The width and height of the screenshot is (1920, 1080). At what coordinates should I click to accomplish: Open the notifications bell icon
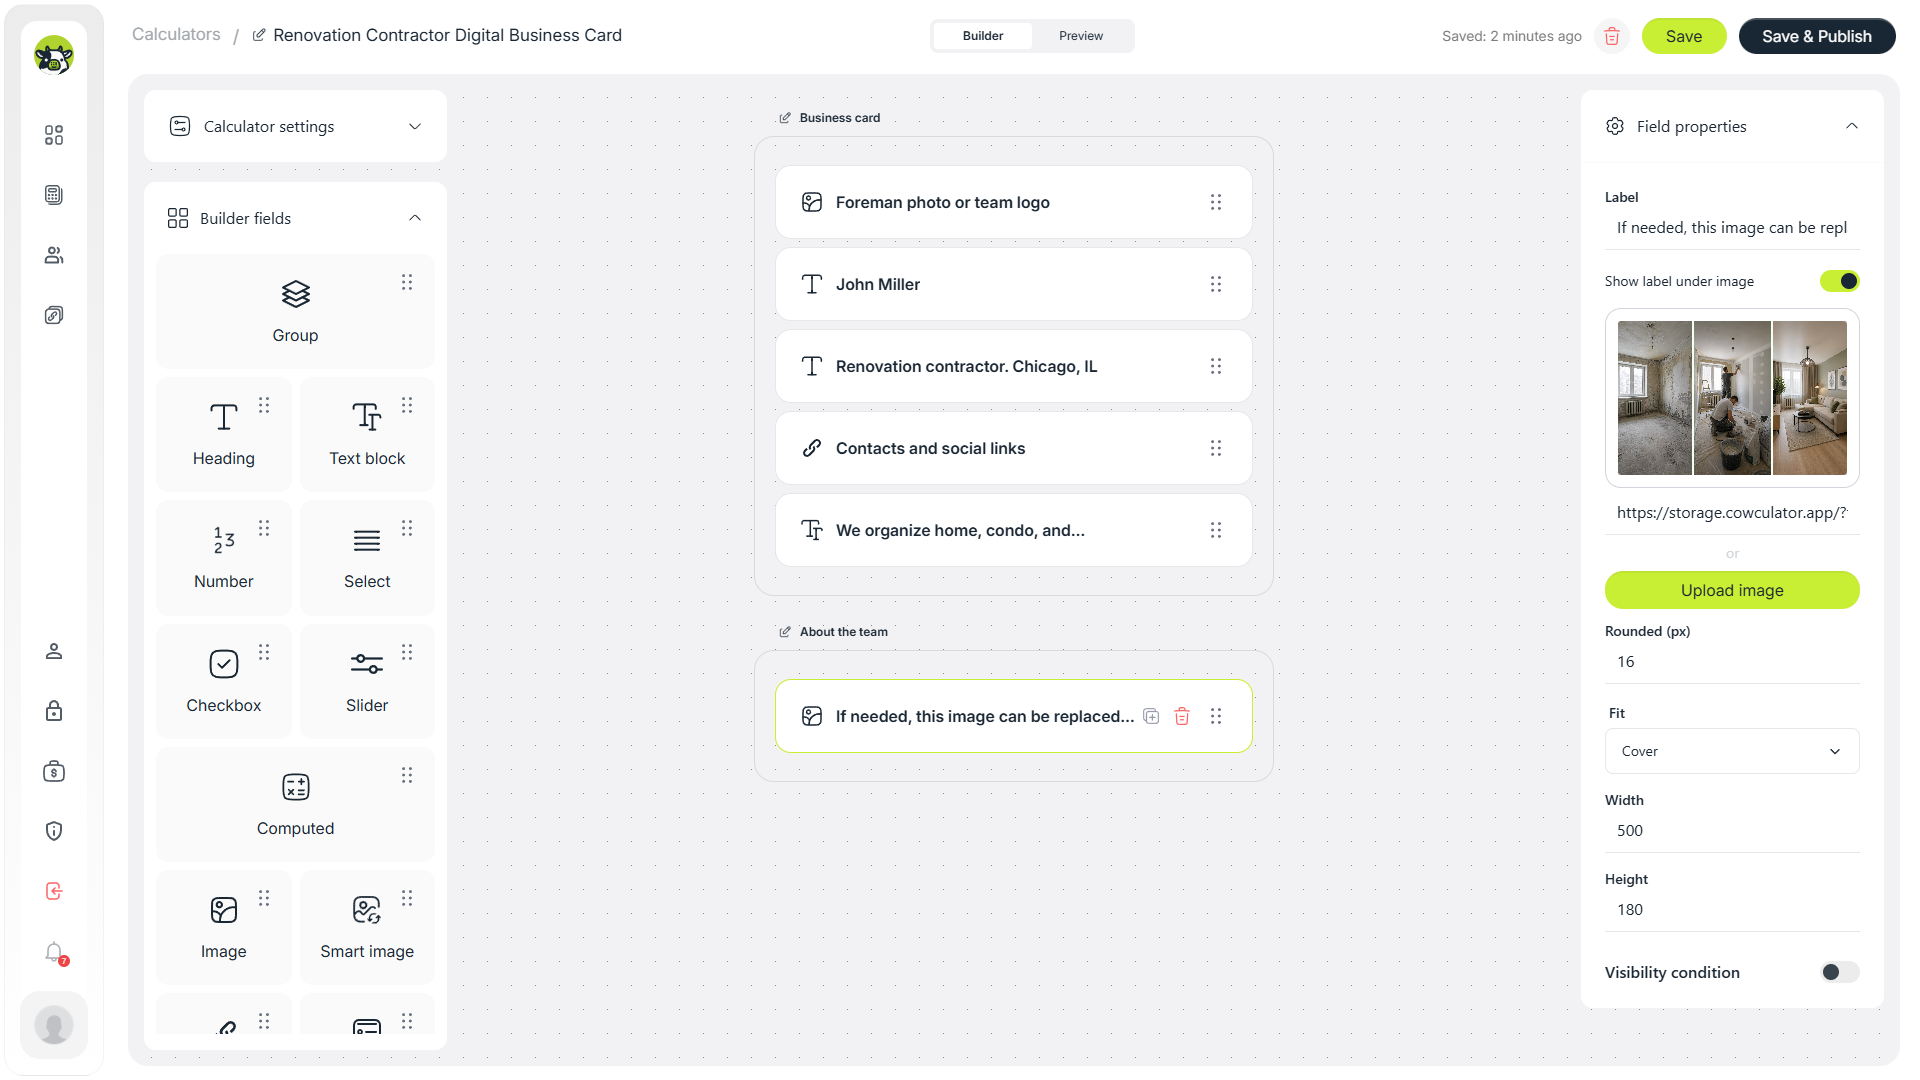coord(54,952)
